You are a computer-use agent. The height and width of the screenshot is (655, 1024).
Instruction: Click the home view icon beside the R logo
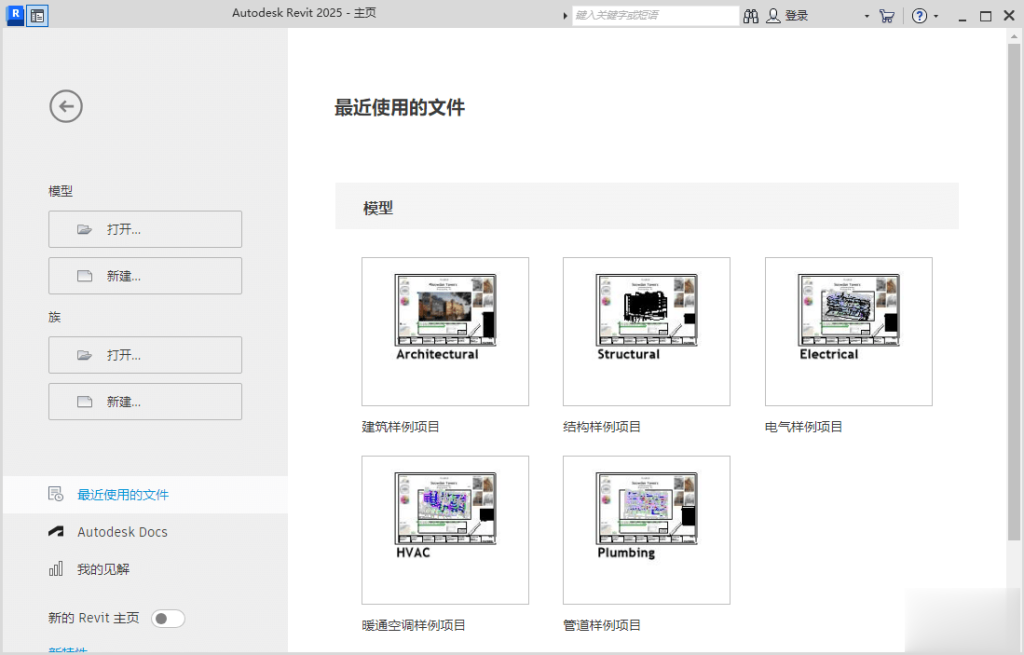[x=38, y=16]
